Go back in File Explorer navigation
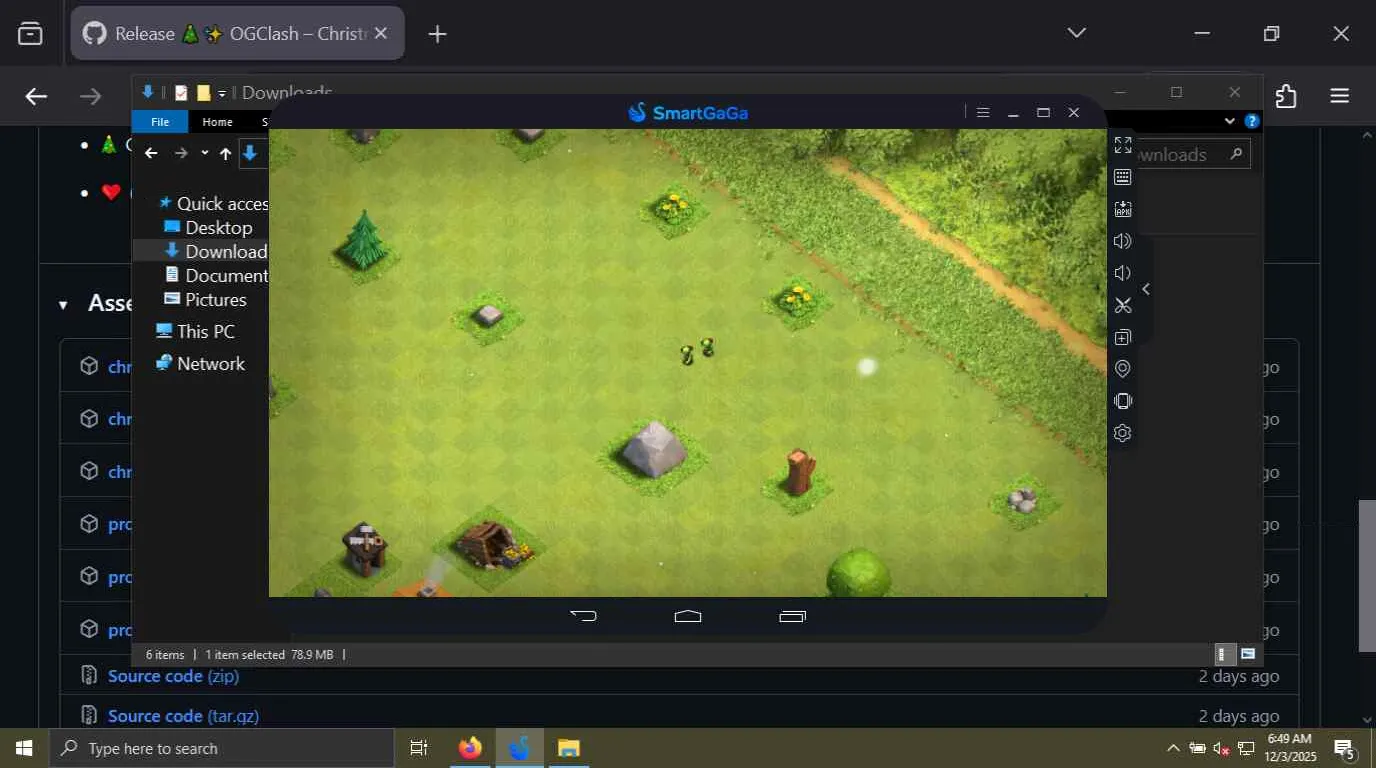The height and width of the screenshot is (768, 1376). pos(151,153)
